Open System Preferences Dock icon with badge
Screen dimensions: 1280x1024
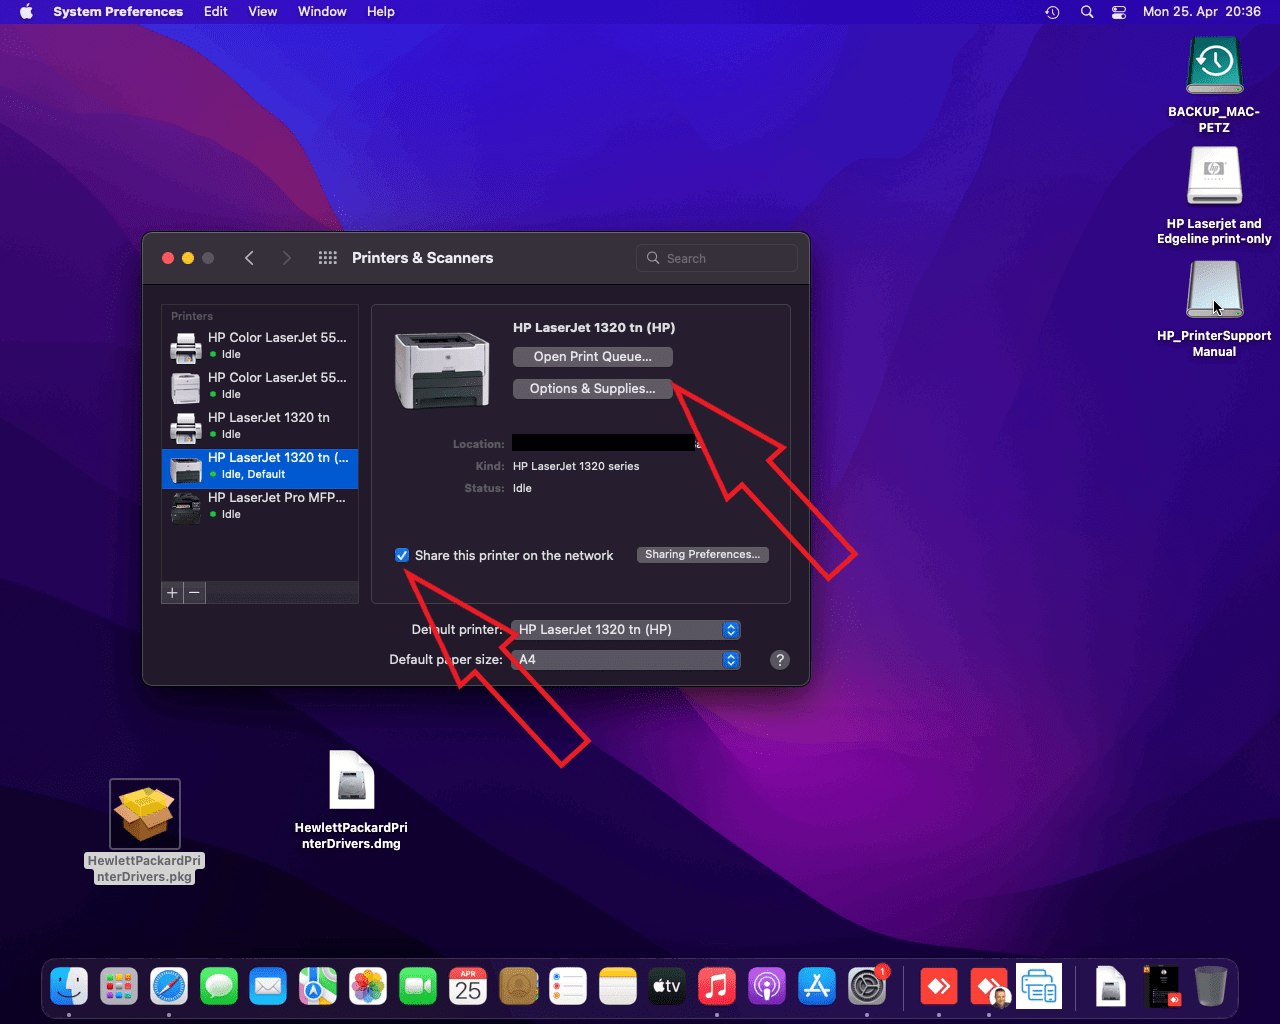(867, 987)
